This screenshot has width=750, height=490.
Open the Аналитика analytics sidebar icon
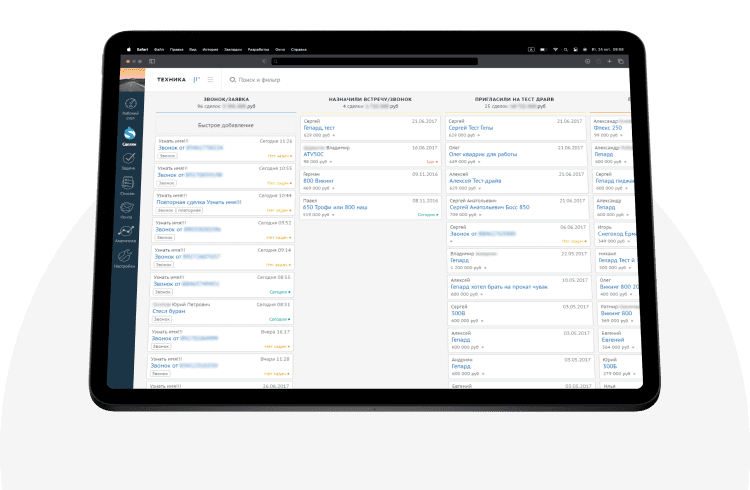[x=126, y=231]
